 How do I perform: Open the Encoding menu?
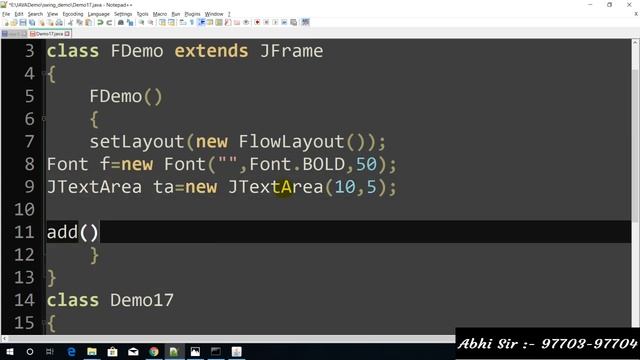tap(73, 14)
